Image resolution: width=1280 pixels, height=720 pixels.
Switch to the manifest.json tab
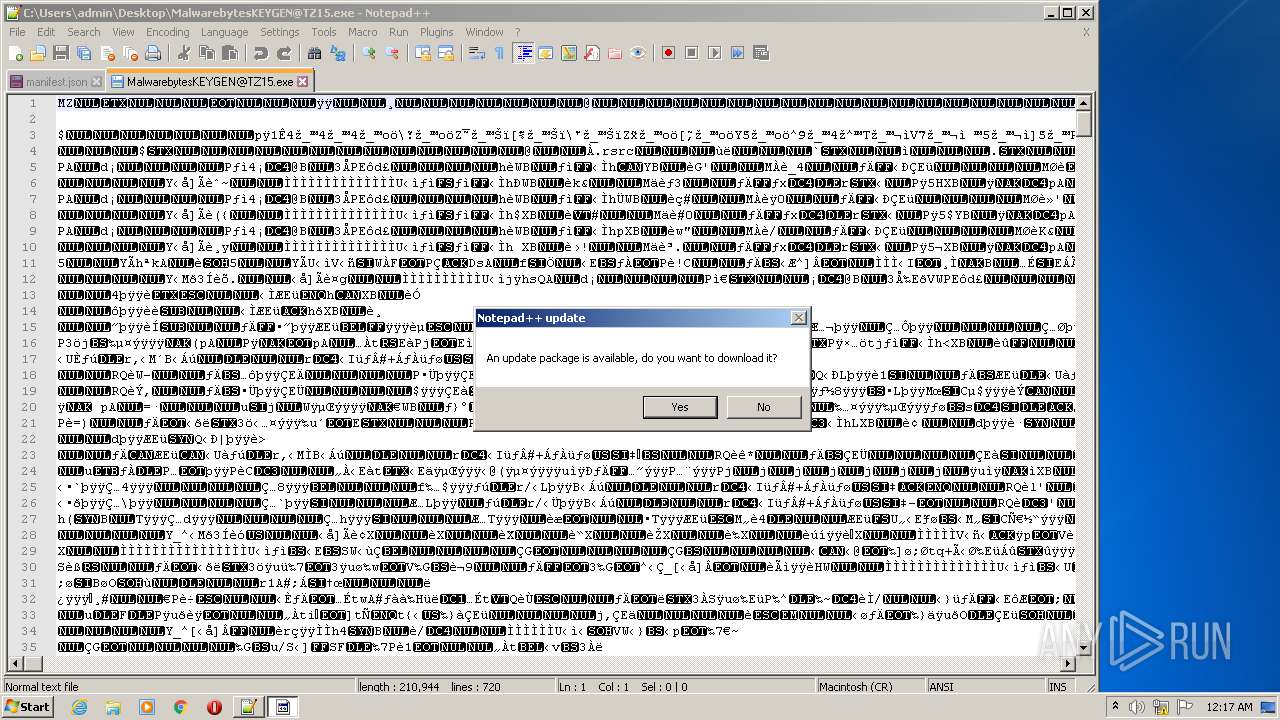pos(56,82)
